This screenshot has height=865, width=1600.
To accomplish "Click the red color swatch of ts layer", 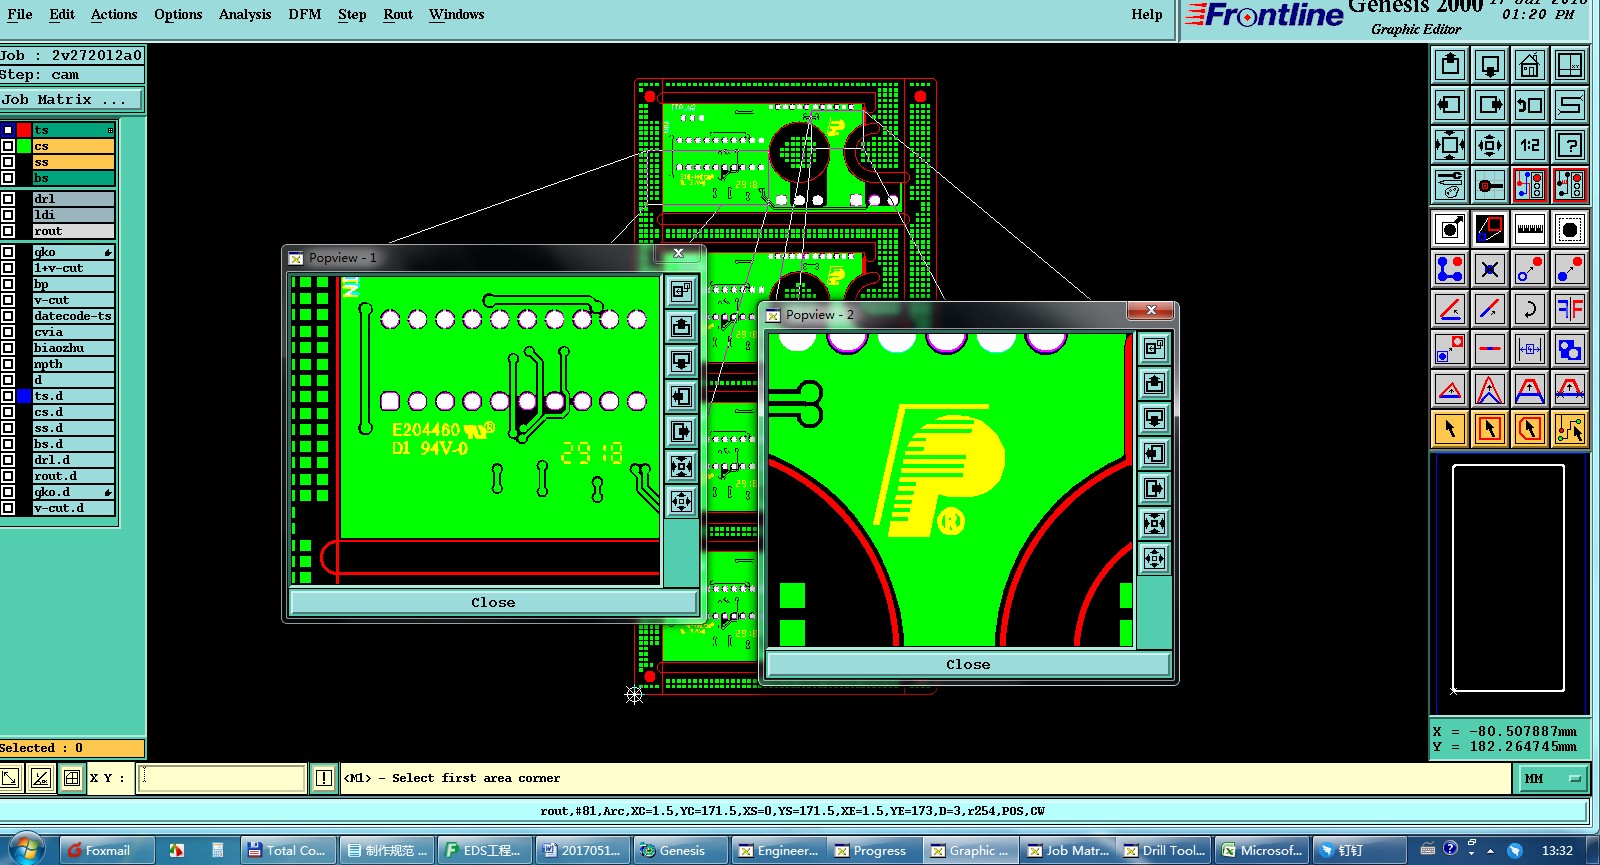I will pyautogui.click(x=24, y=130).
